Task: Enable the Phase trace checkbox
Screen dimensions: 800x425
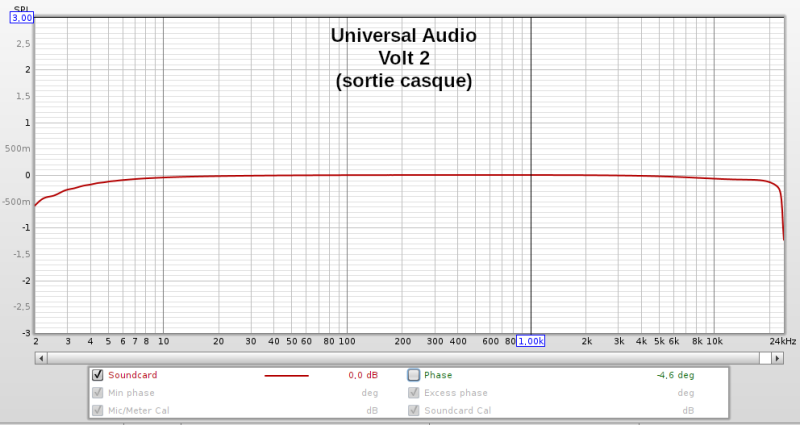Action: (414, 376)
